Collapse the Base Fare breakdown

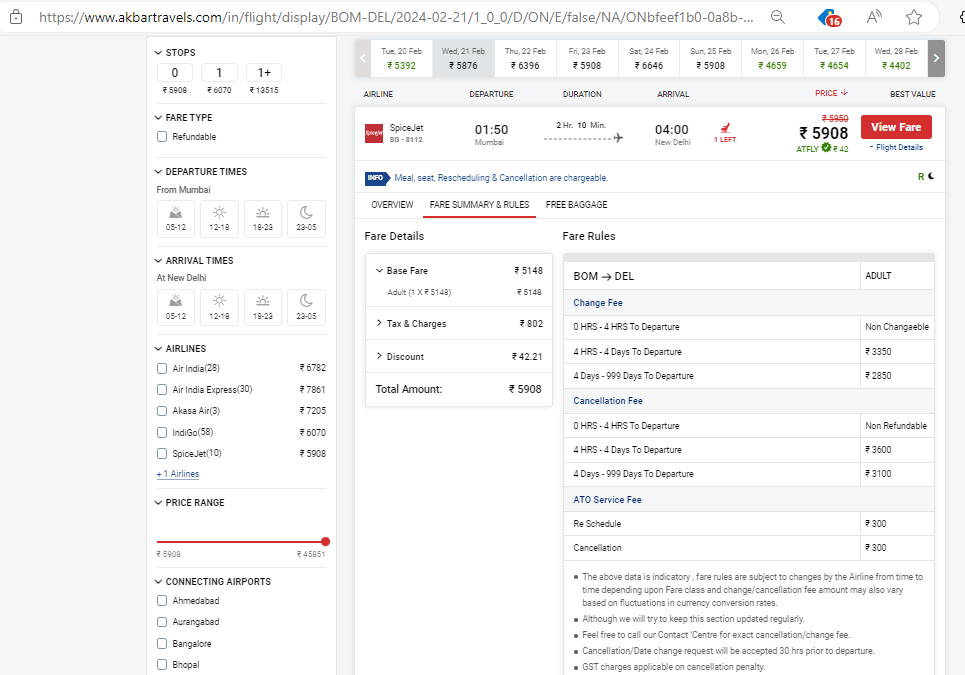(x=380, y=271)
